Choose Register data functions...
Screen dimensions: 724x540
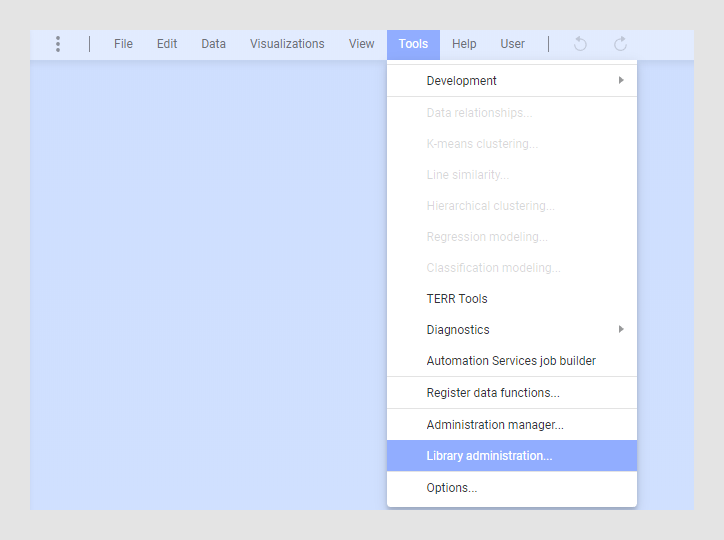[512, 393]
